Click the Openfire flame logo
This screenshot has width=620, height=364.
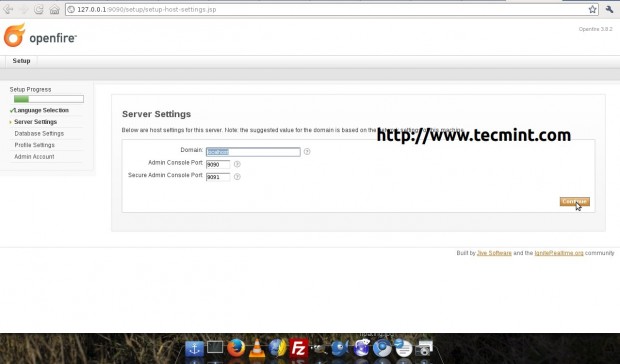tap(14, 35)
